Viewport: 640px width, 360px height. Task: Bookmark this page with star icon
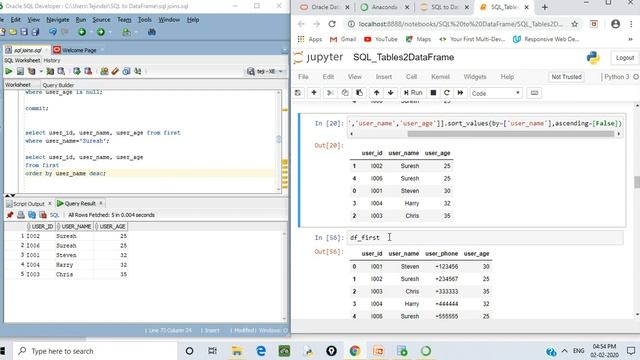pyautogui.click(x=575, y=24)
